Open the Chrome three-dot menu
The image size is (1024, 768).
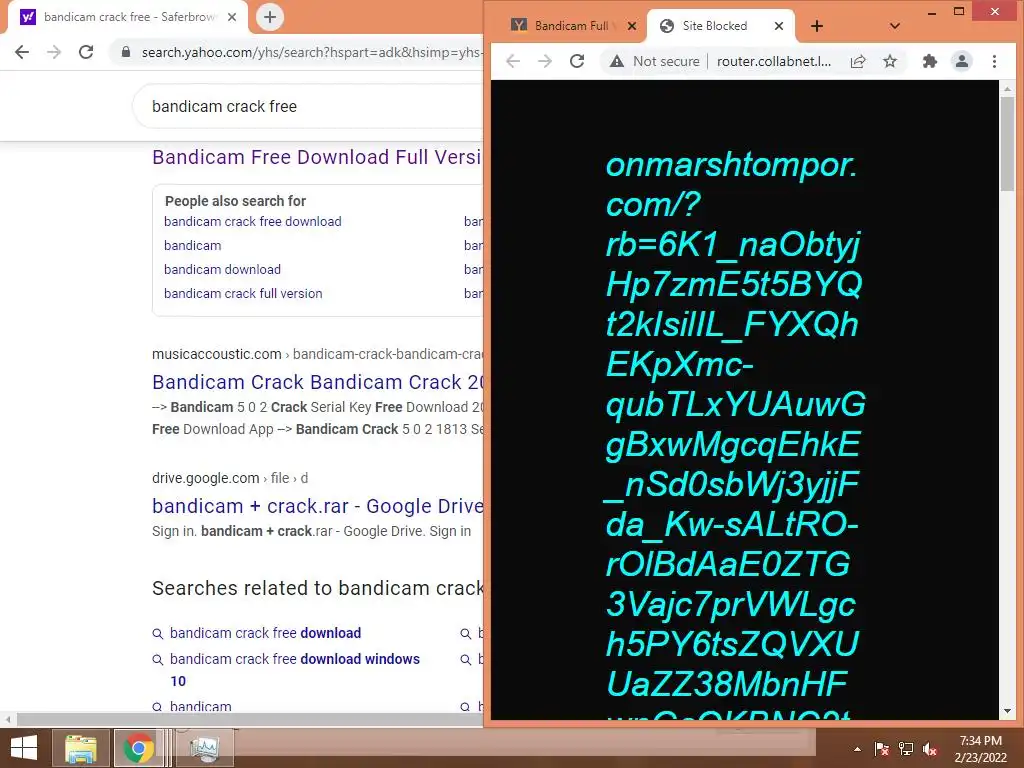(994, 61)
